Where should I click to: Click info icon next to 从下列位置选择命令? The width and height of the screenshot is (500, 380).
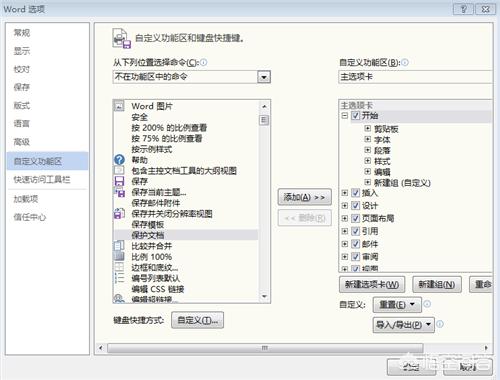pyautogui.click(x=204, y=62)
